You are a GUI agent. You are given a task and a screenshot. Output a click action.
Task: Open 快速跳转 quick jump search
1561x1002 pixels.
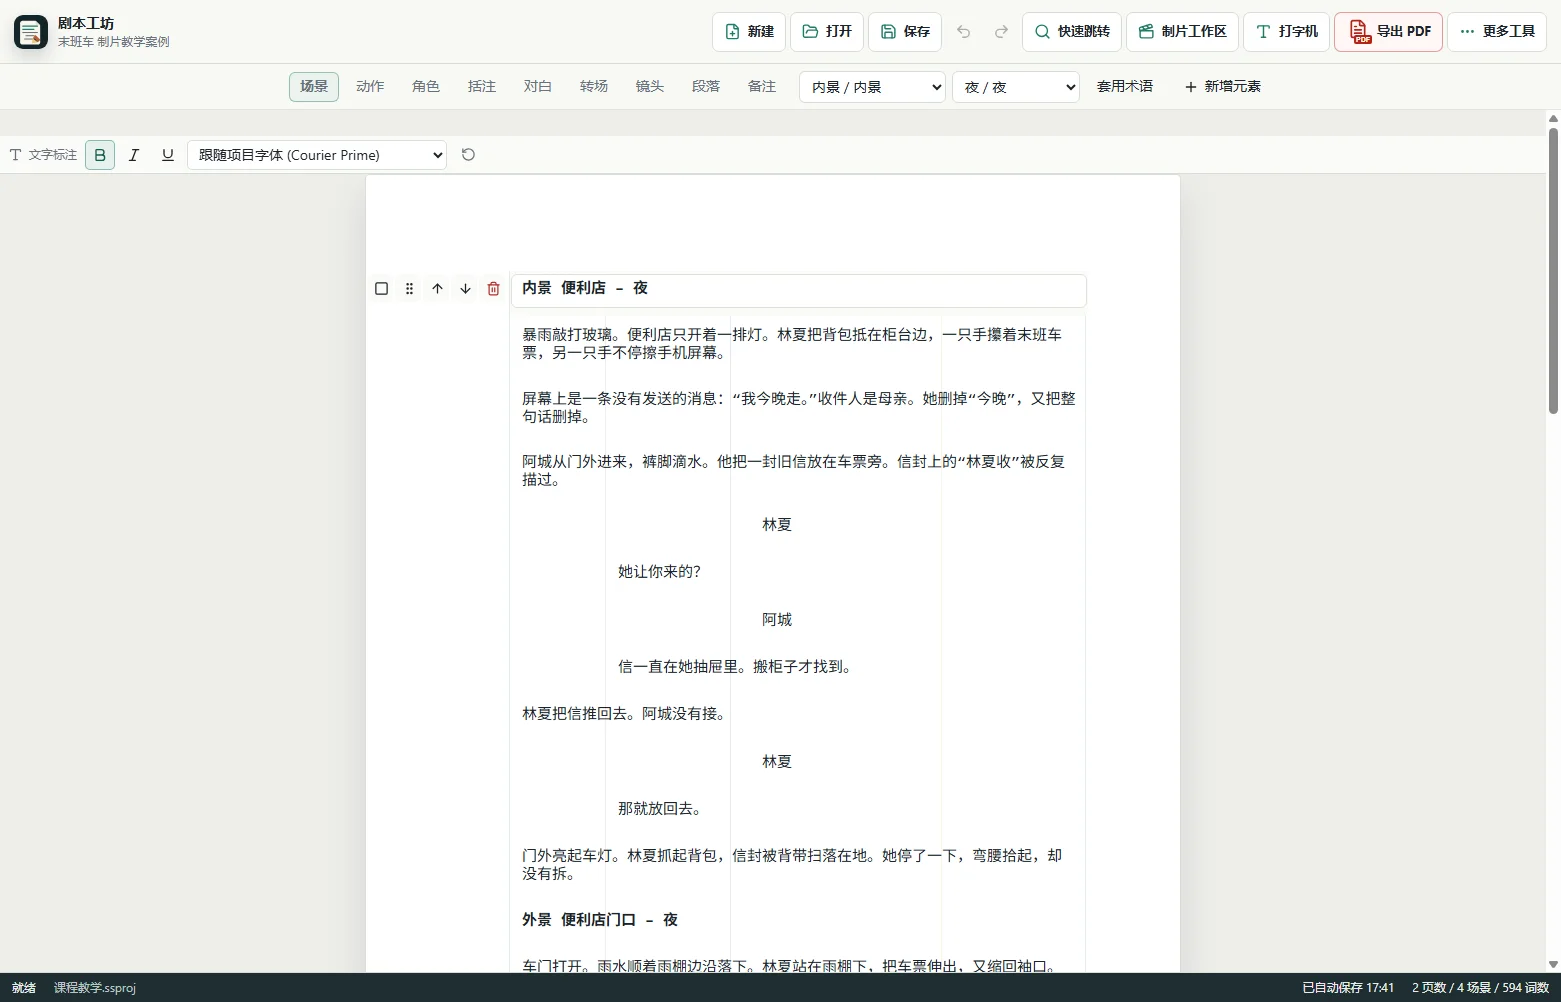[x=1072, y=32]
